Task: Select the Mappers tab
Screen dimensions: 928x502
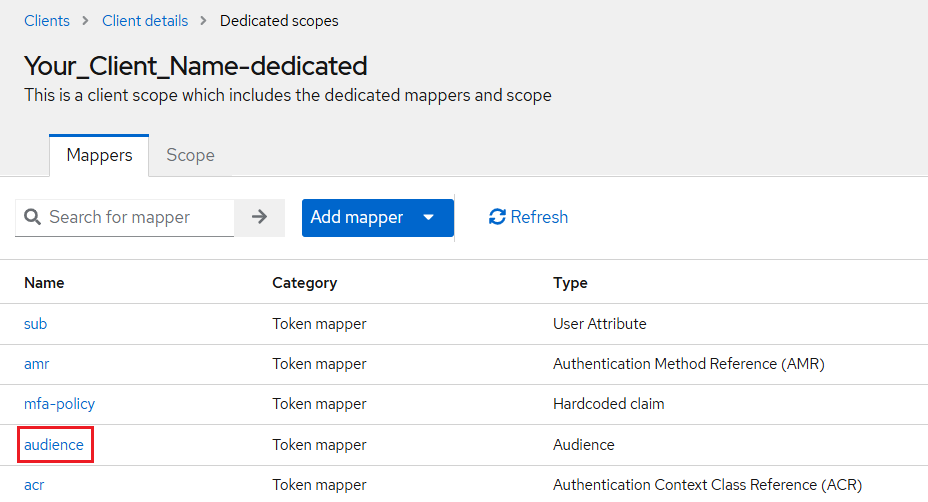Action: pyautogui.click(x=99, y=155)
